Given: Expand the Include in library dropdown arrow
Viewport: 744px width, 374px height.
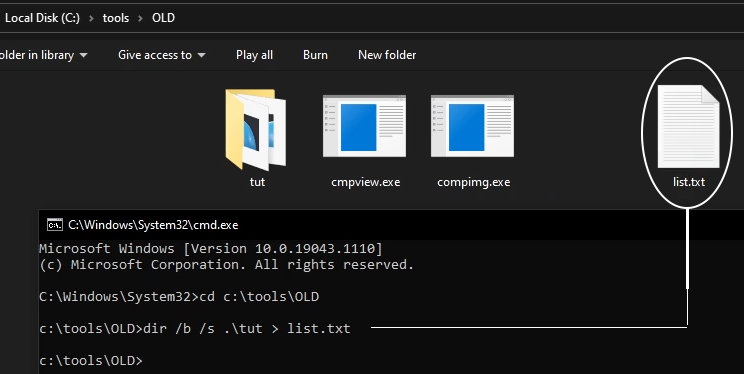Looking at the screenshot, I should (84, 55).
